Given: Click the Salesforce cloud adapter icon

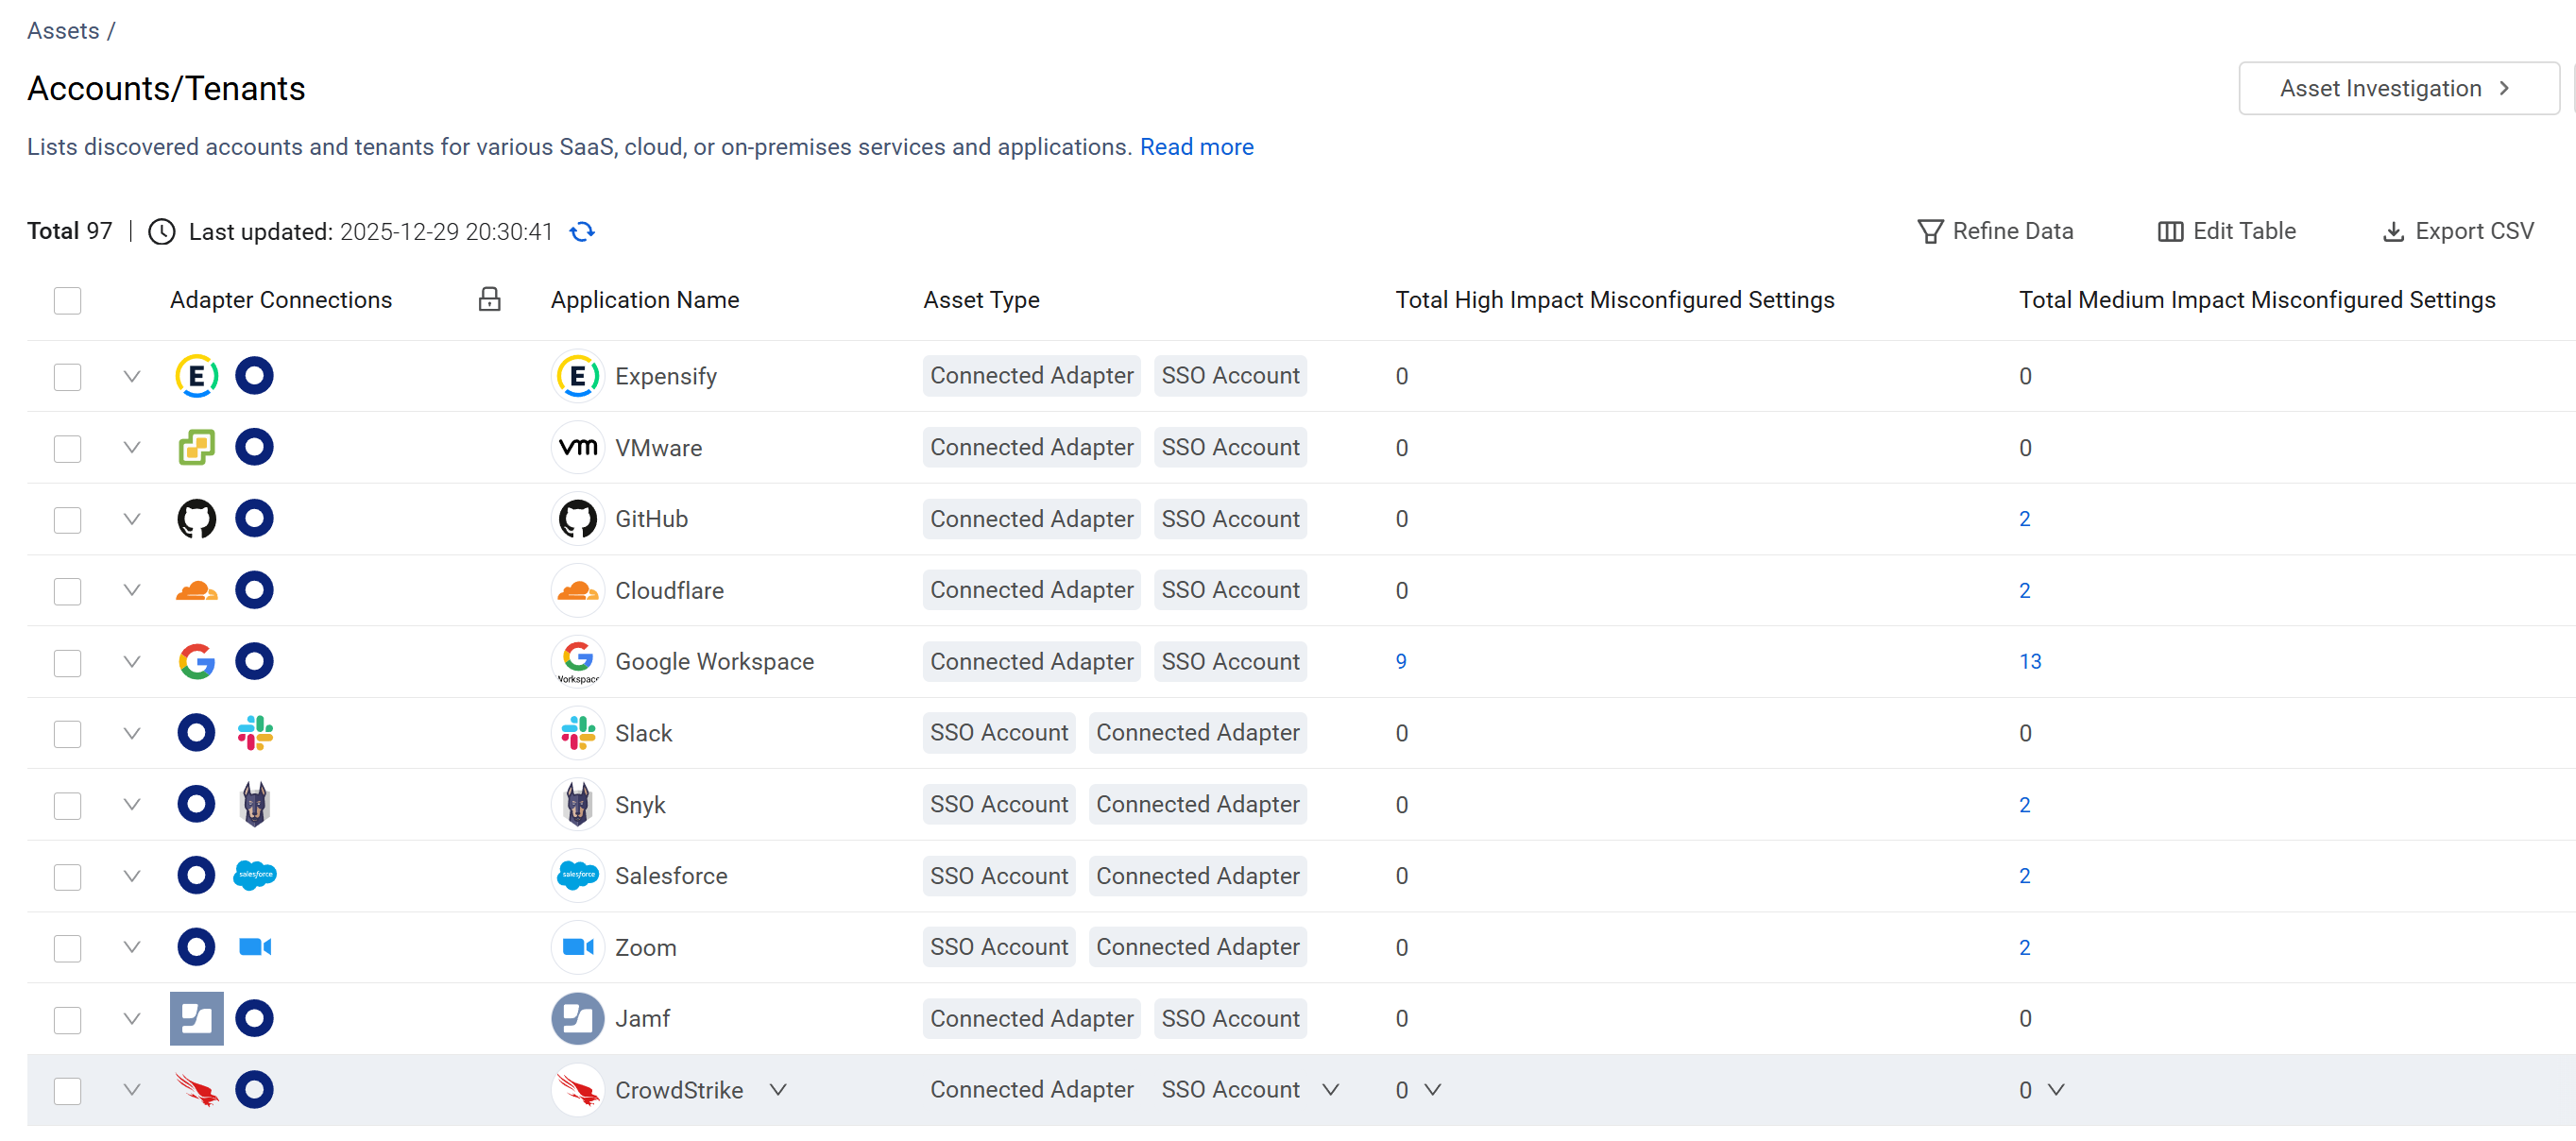Looking at the screenshot, I should 255,876.
